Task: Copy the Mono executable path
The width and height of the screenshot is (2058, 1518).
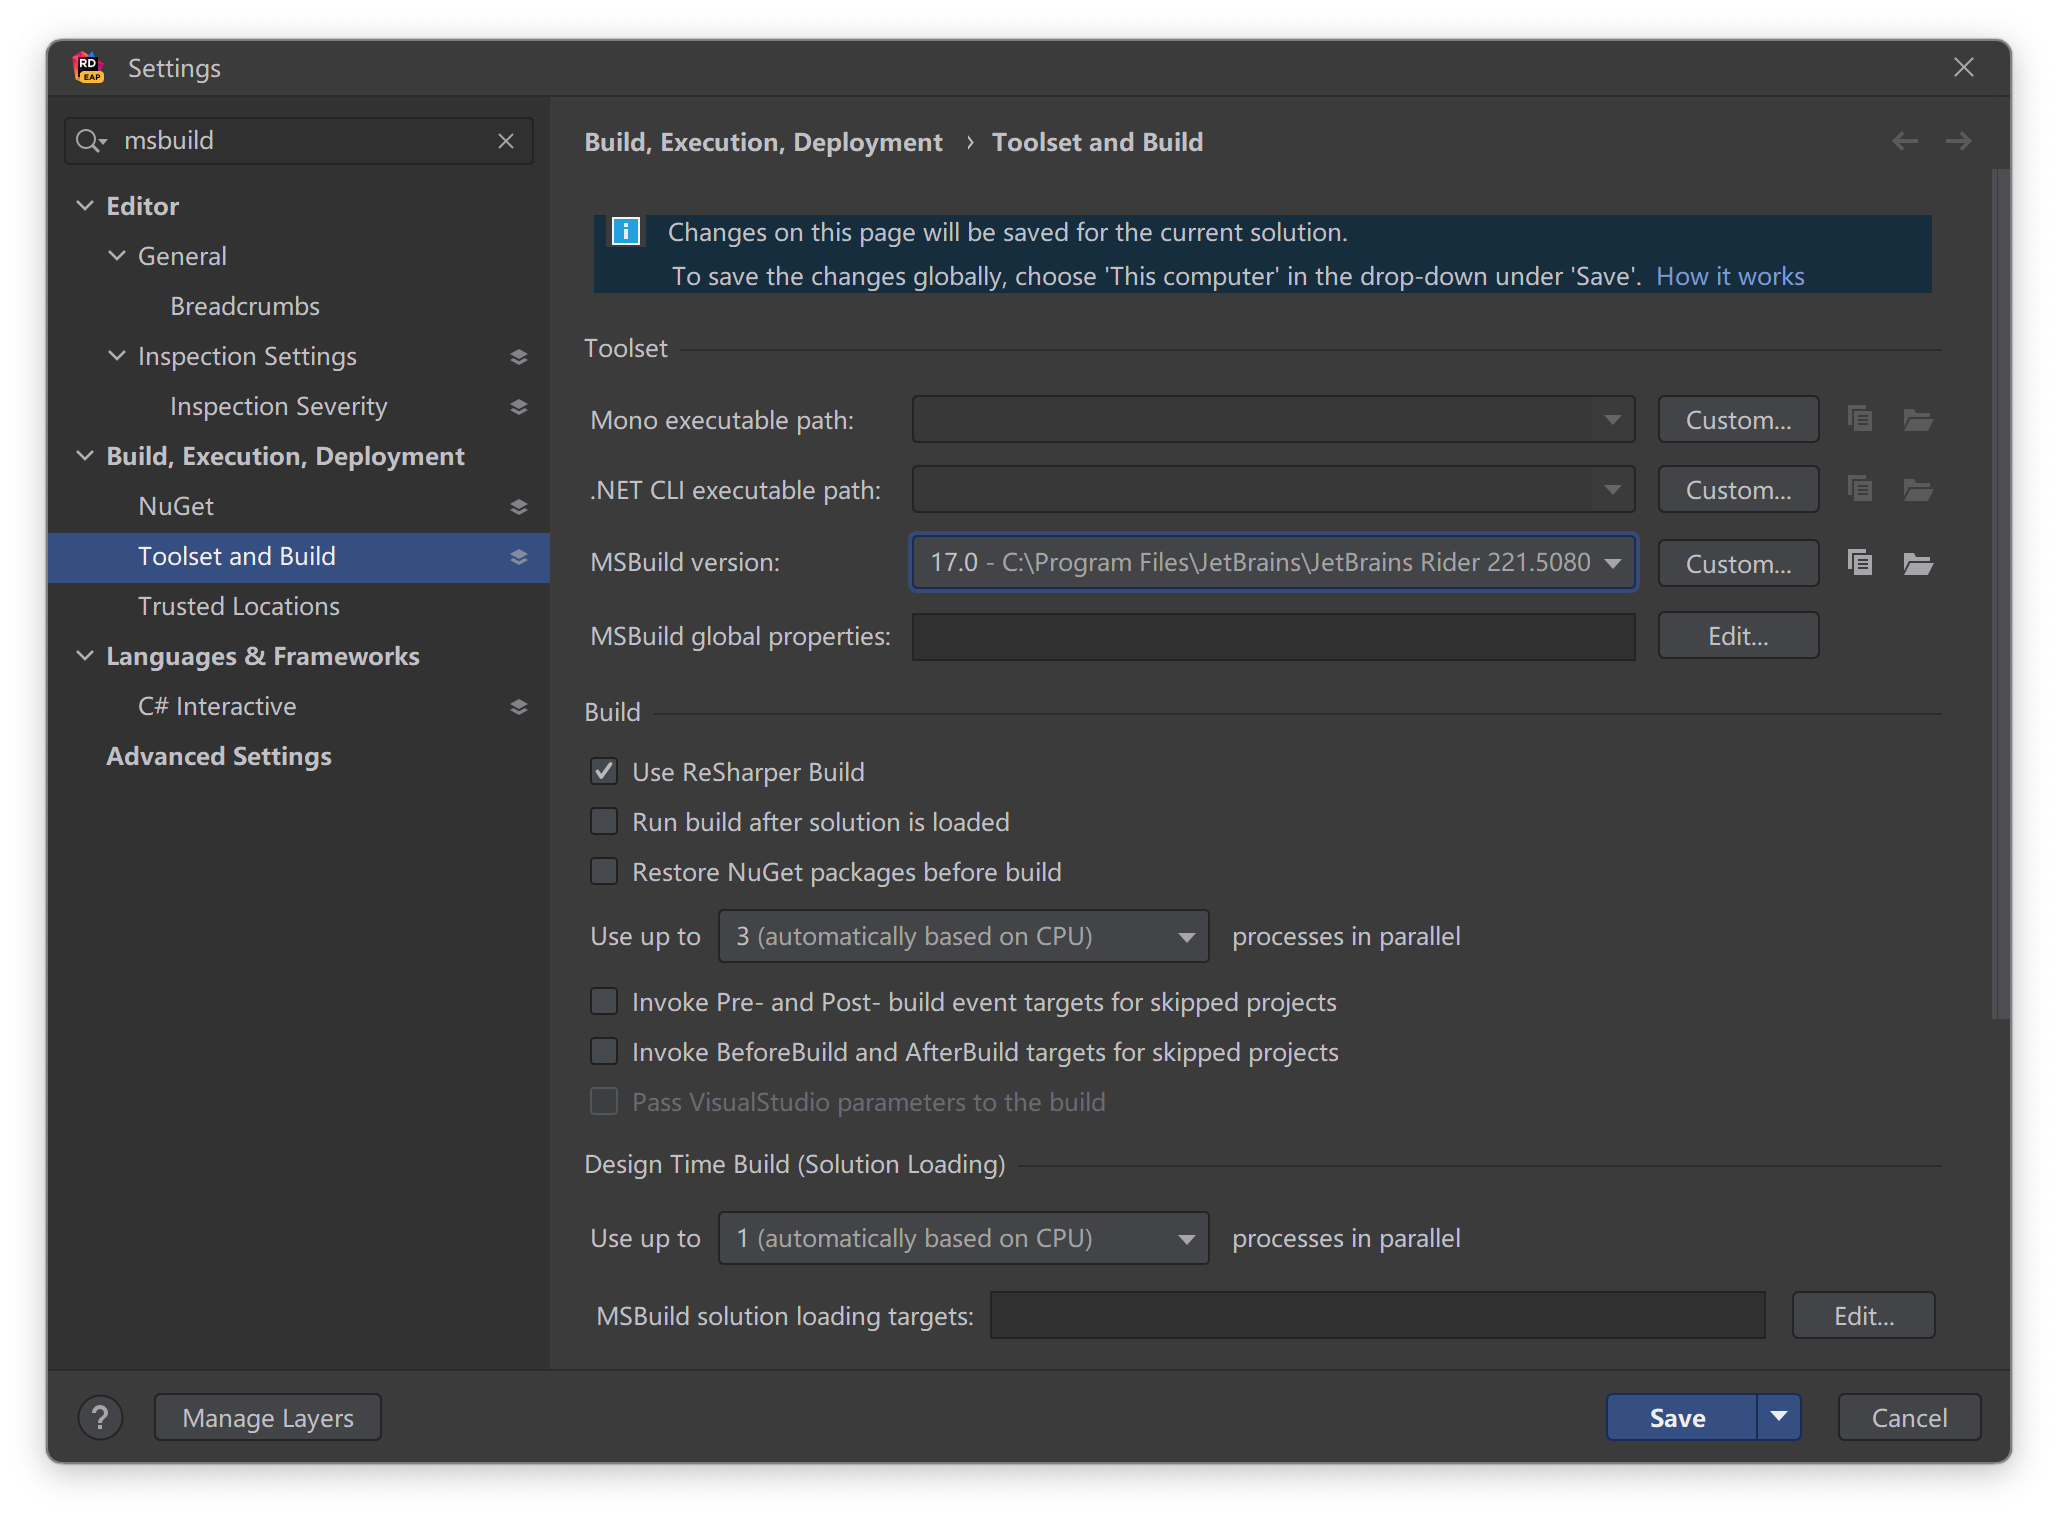Action: pyautogui.click(x=1860, y=419)
